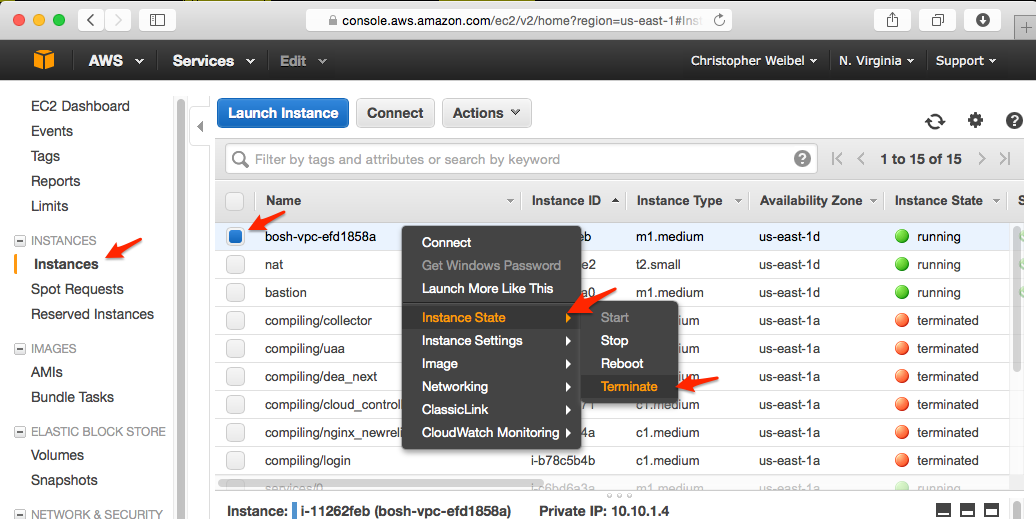The height and width of the screenshot is (519, 1036).
Task: Click the Safari address bar
Action: click(x=519, y=20)
